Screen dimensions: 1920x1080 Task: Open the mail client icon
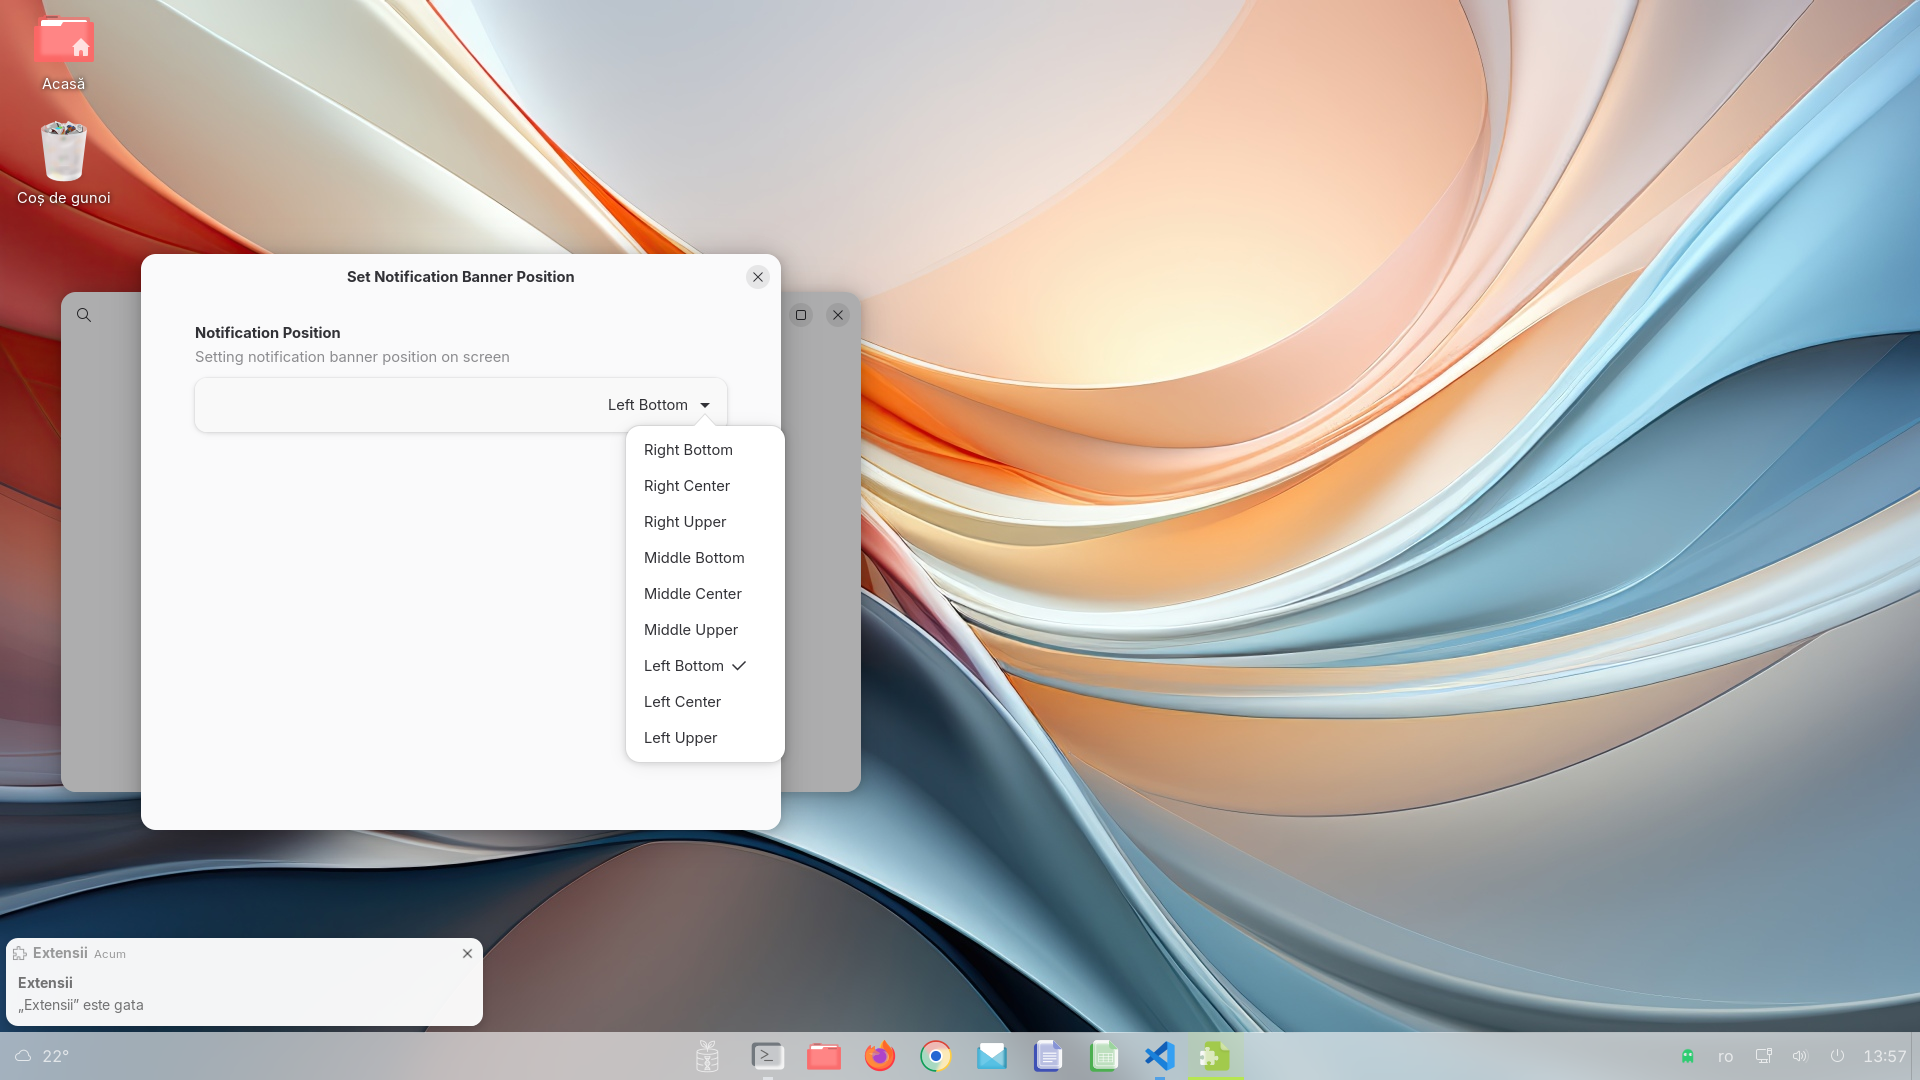(x=992, y=1056)
